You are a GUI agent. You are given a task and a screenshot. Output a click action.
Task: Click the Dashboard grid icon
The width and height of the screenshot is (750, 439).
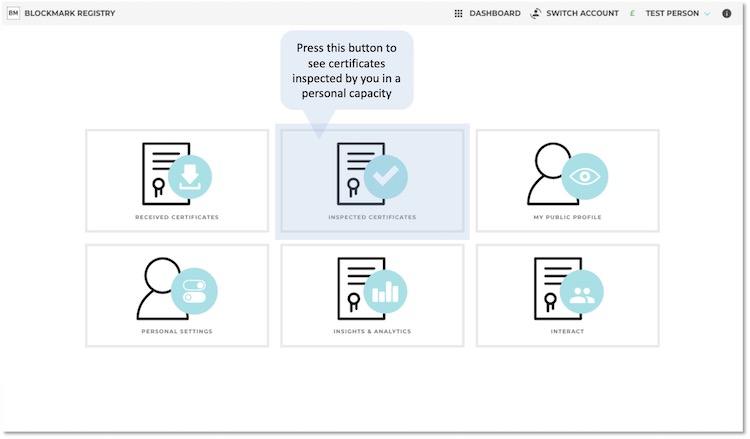tap(458, 13)
